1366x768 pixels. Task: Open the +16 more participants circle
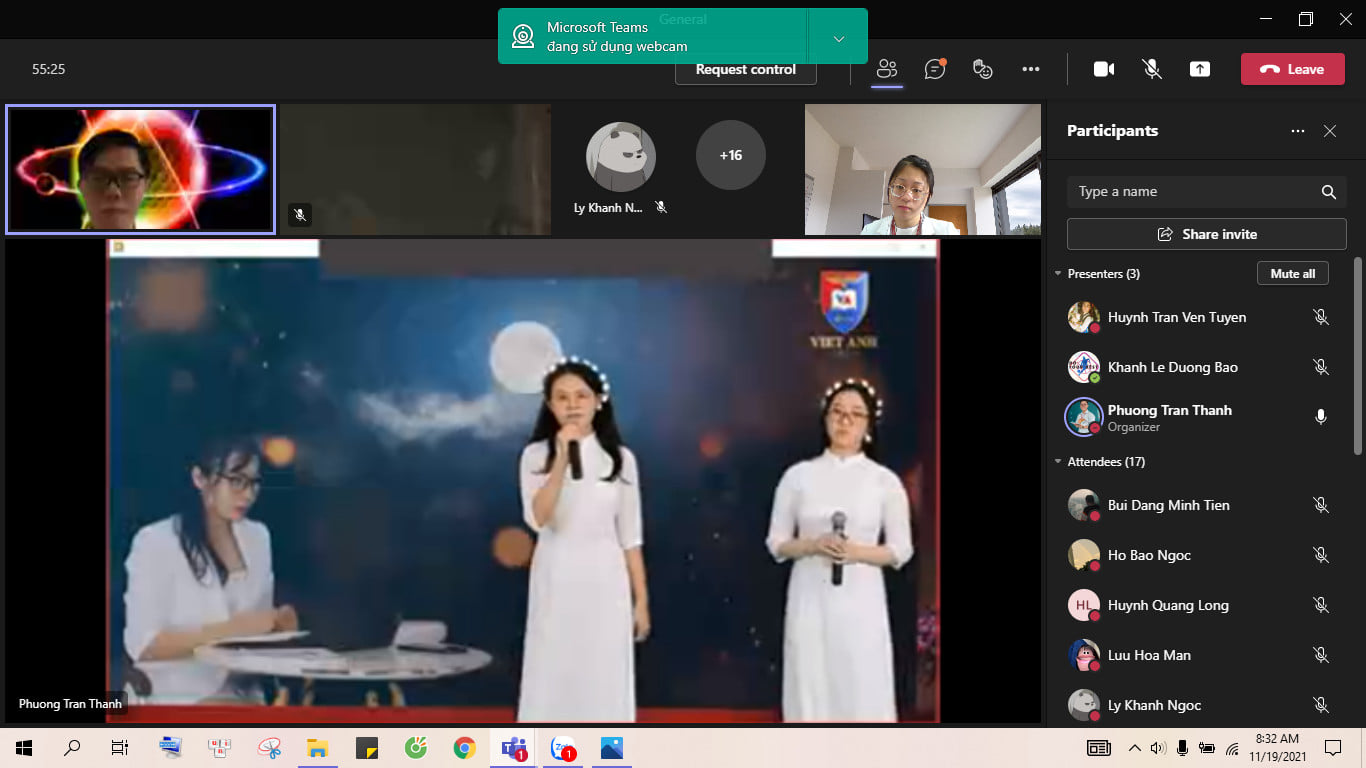[x=731, y=155]
